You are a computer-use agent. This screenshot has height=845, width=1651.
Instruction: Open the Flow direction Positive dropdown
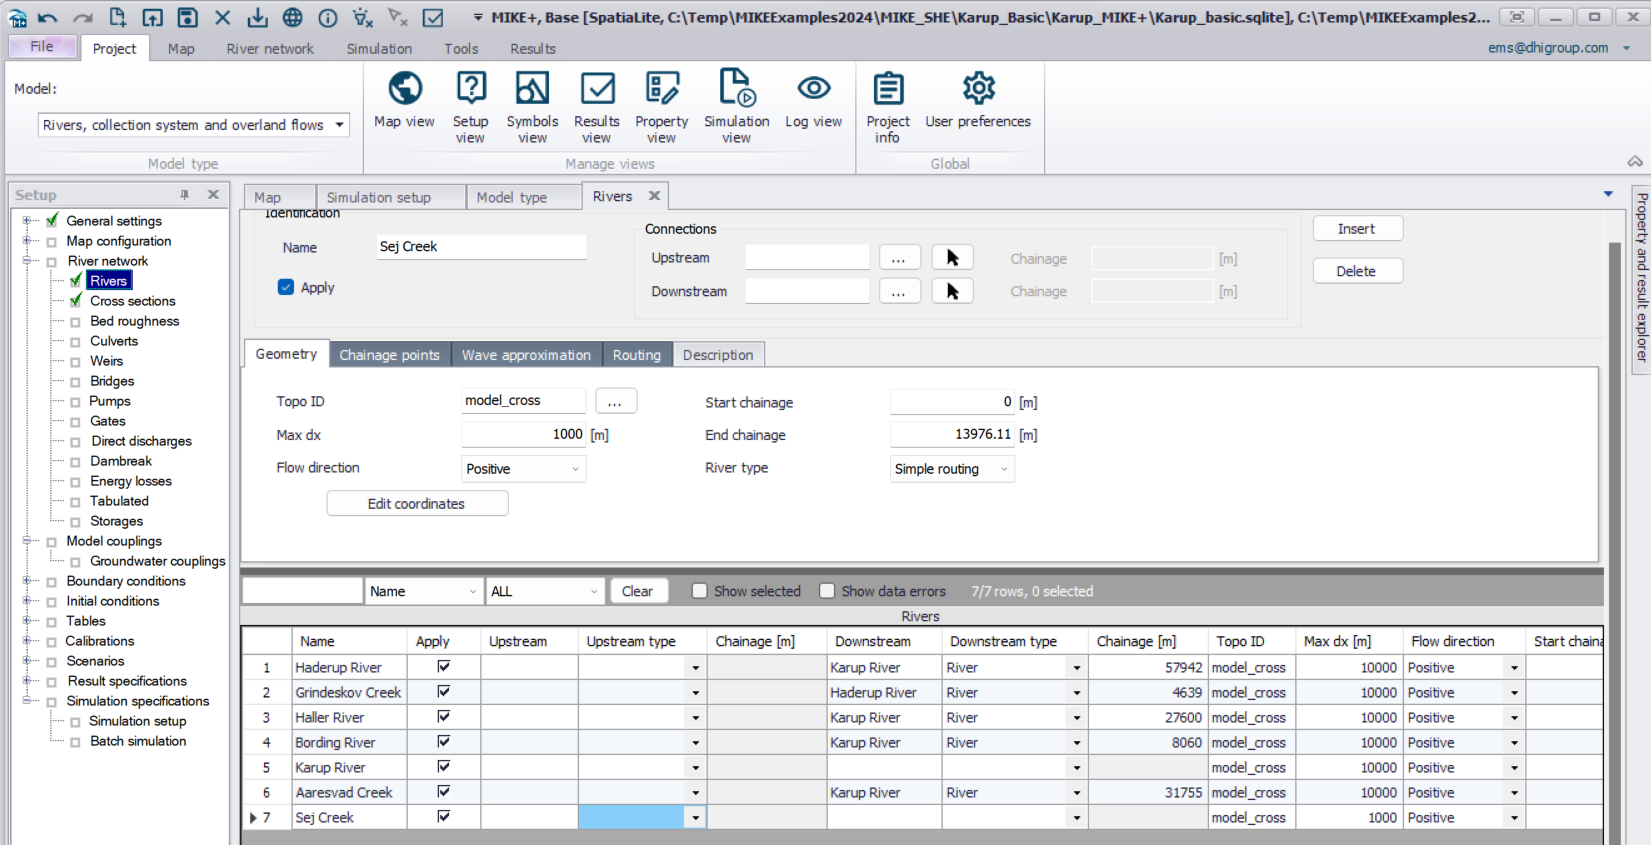(x=523, y=469)
